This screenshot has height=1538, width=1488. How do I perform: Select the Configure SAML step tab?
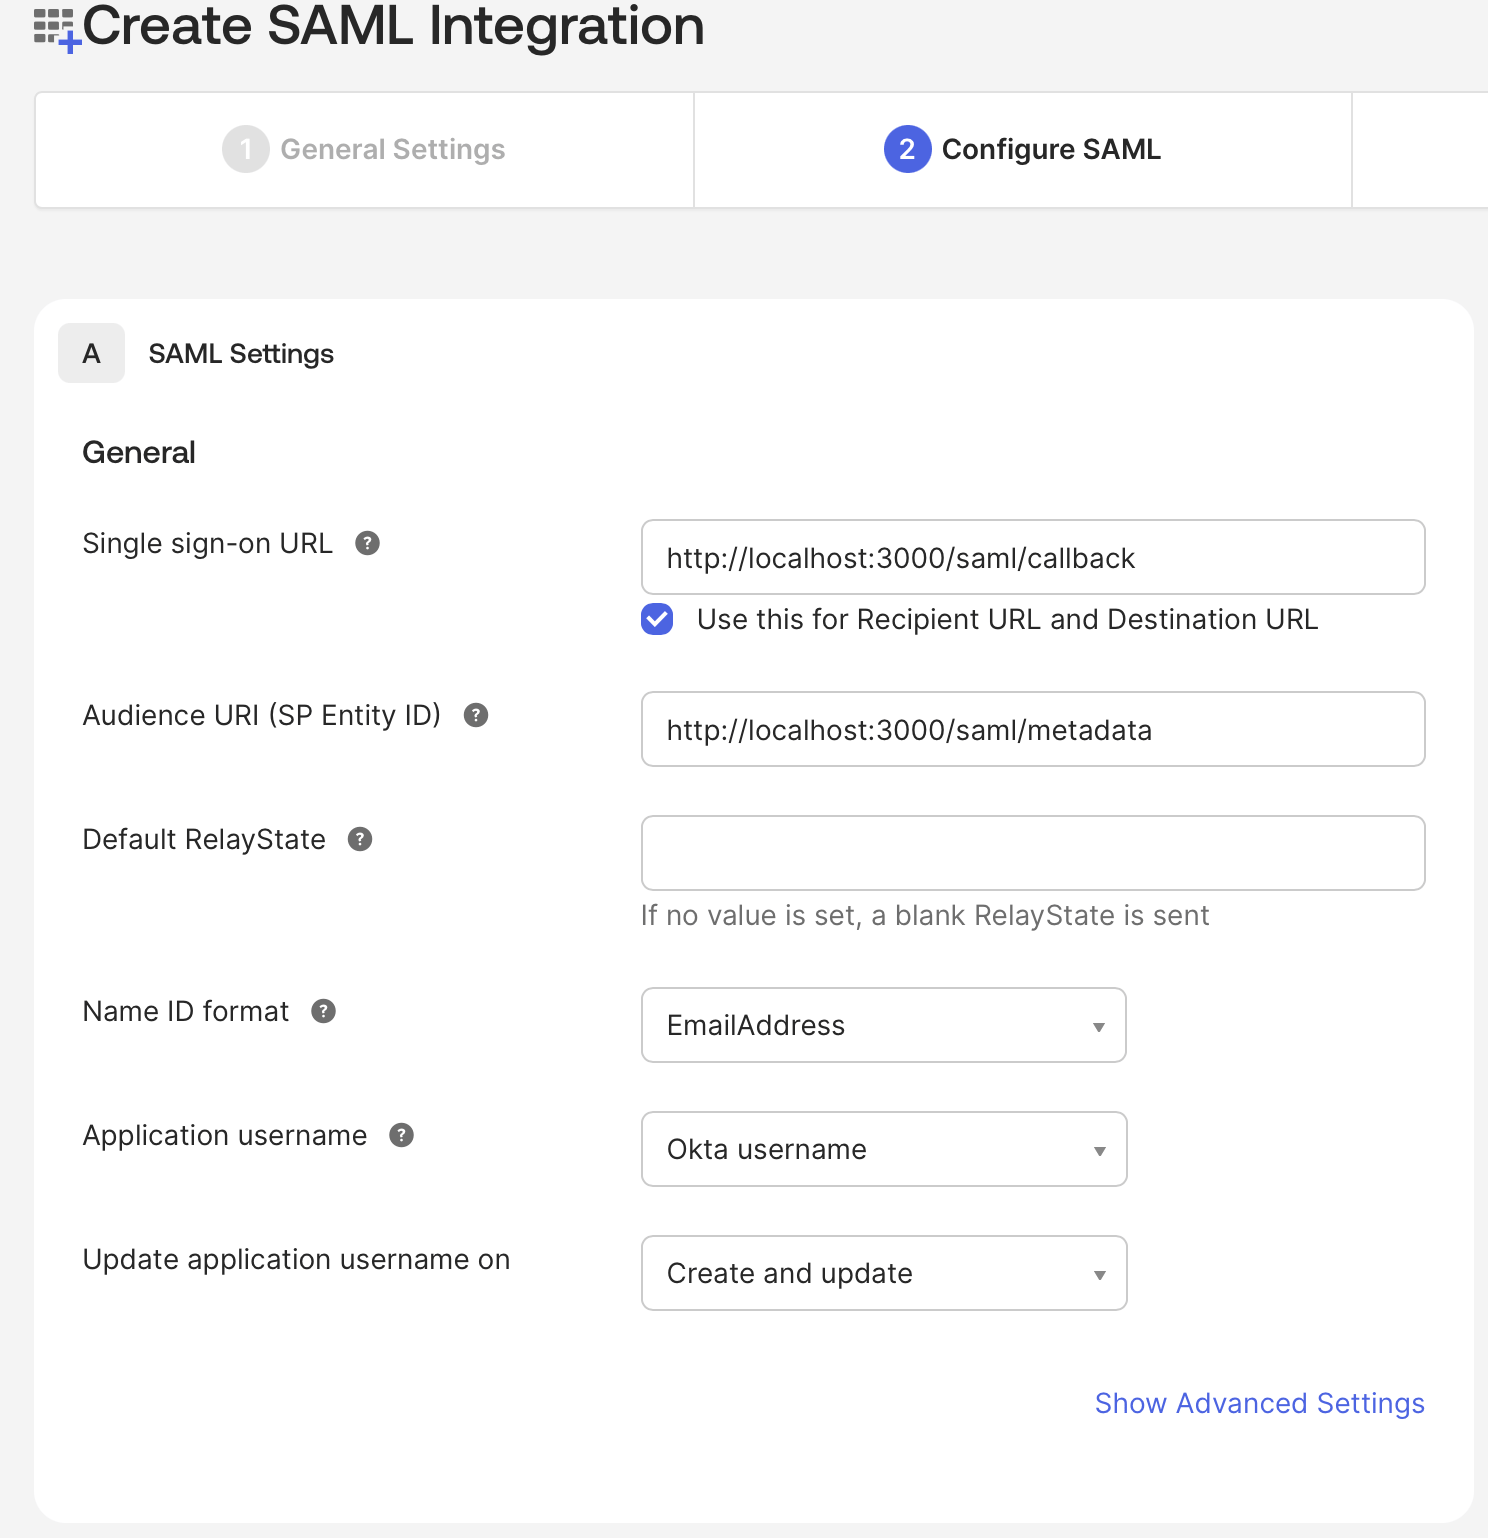coord(1023,150)
